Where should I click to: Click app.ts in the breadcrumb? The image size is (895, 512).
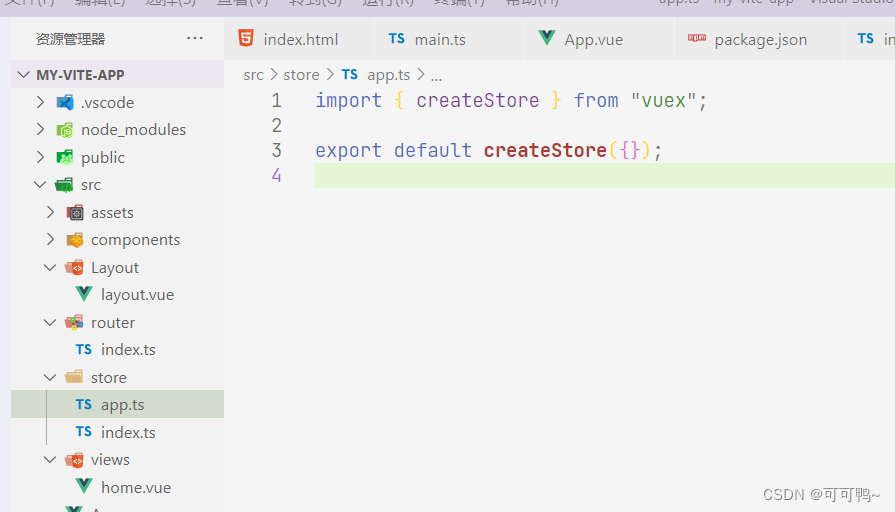pyautogui.click(x=389, y=75)
